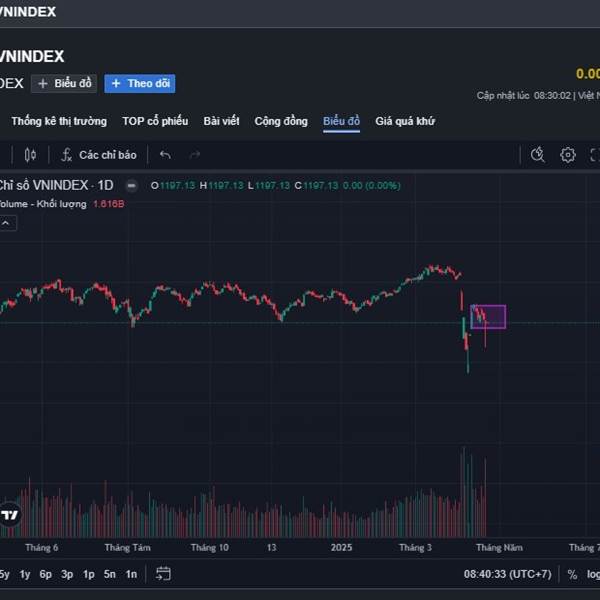Click the Tháng 10 time axis label

tap(209, 548)
